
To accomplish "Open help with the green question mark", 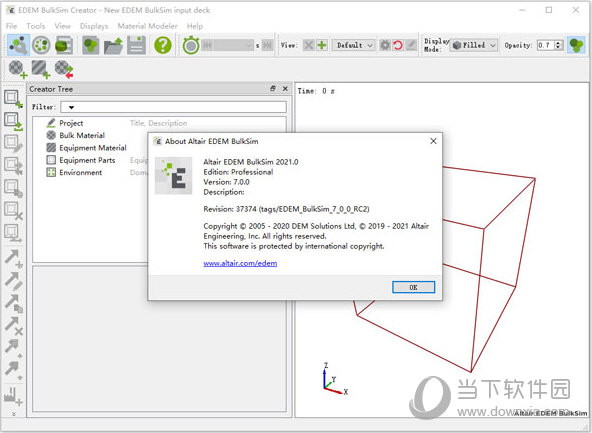I will (x=163, y=45).
